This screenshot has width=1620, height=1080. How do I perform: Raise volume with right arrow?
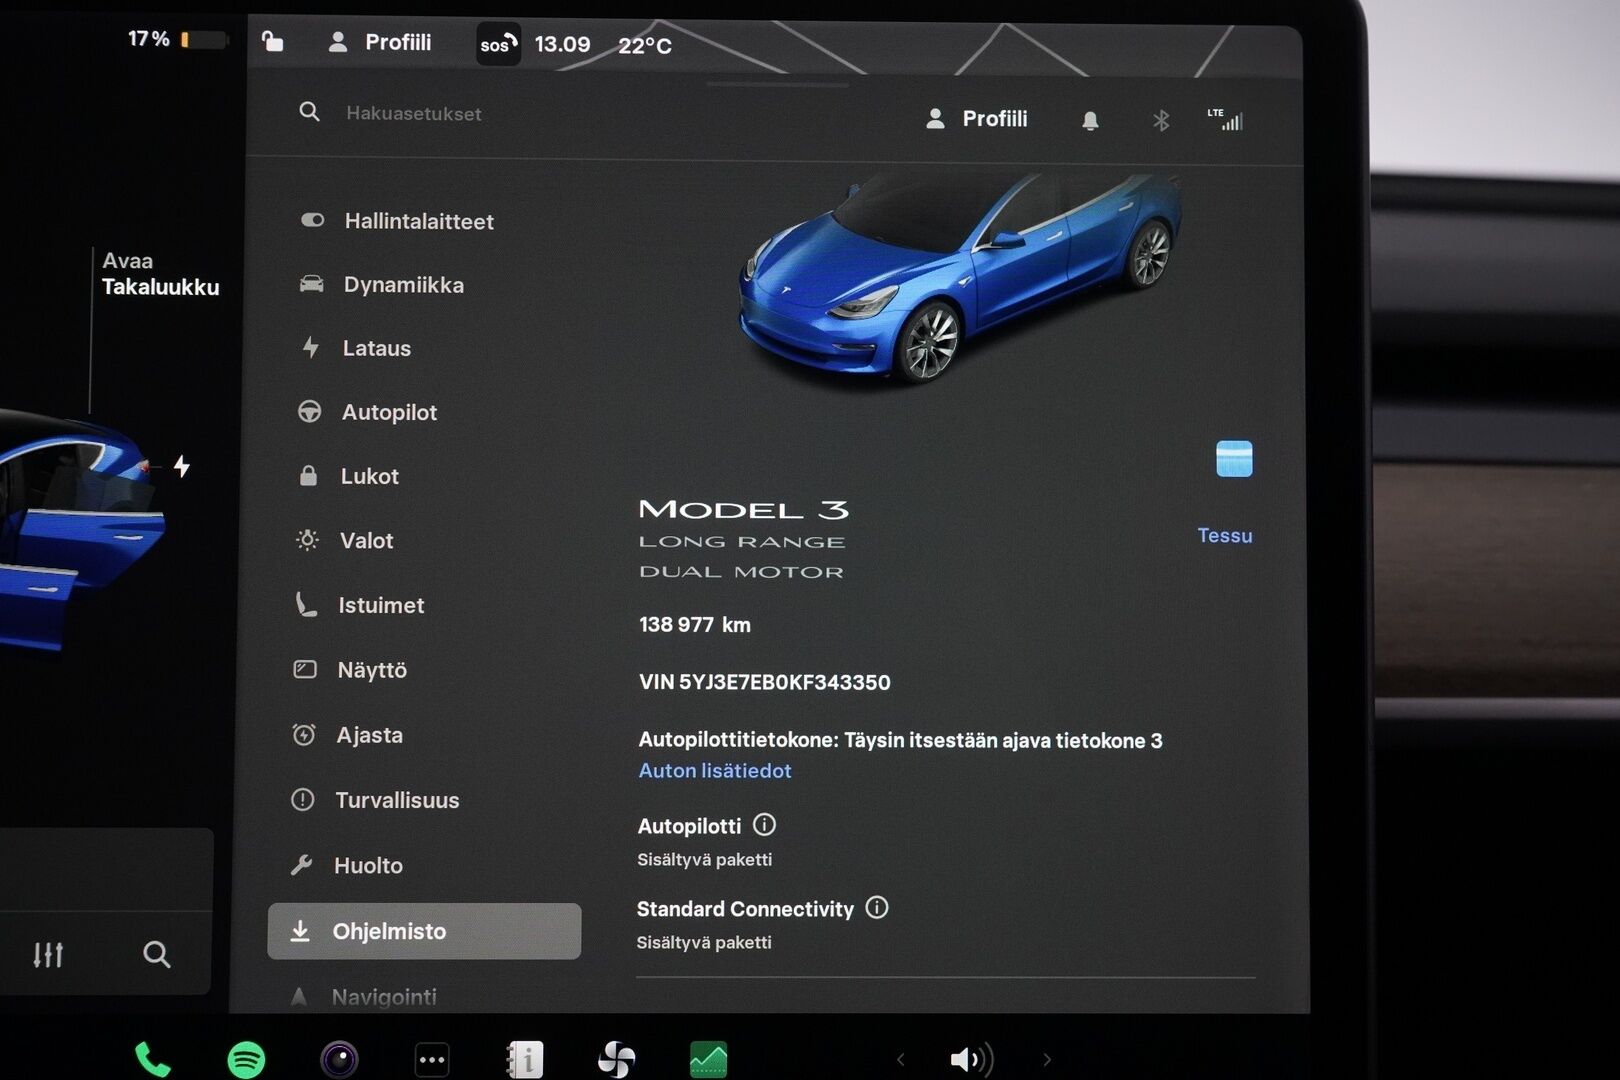pyautogui.click(x=1047, y=1059)
